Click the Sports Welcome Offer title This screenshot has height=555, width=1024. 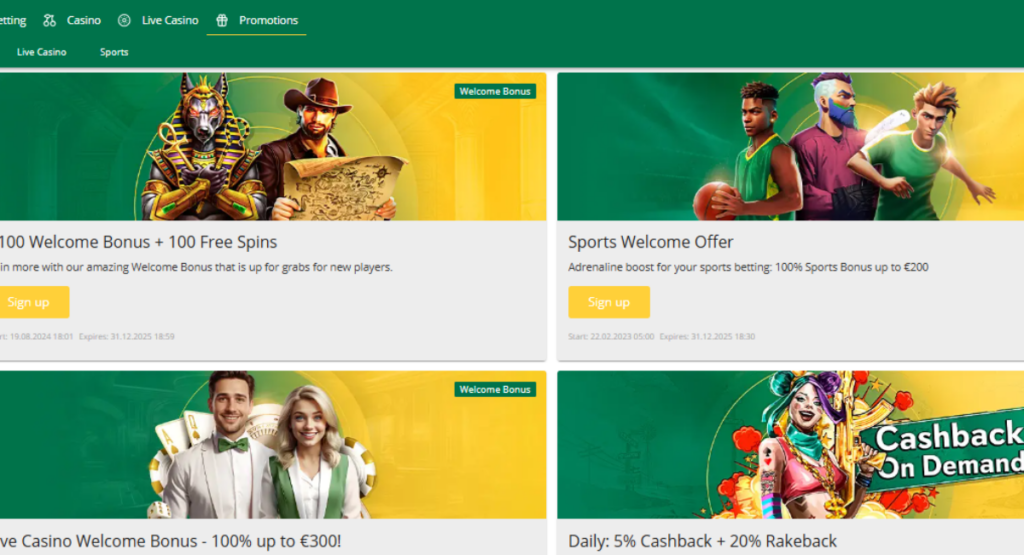[650, 242]
